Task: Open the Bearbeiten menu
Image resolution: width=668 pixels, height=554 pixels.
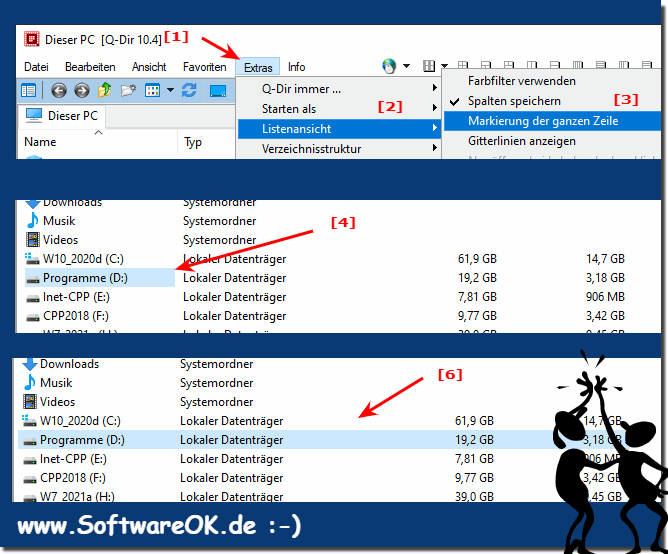Action: tap(90, 67)
